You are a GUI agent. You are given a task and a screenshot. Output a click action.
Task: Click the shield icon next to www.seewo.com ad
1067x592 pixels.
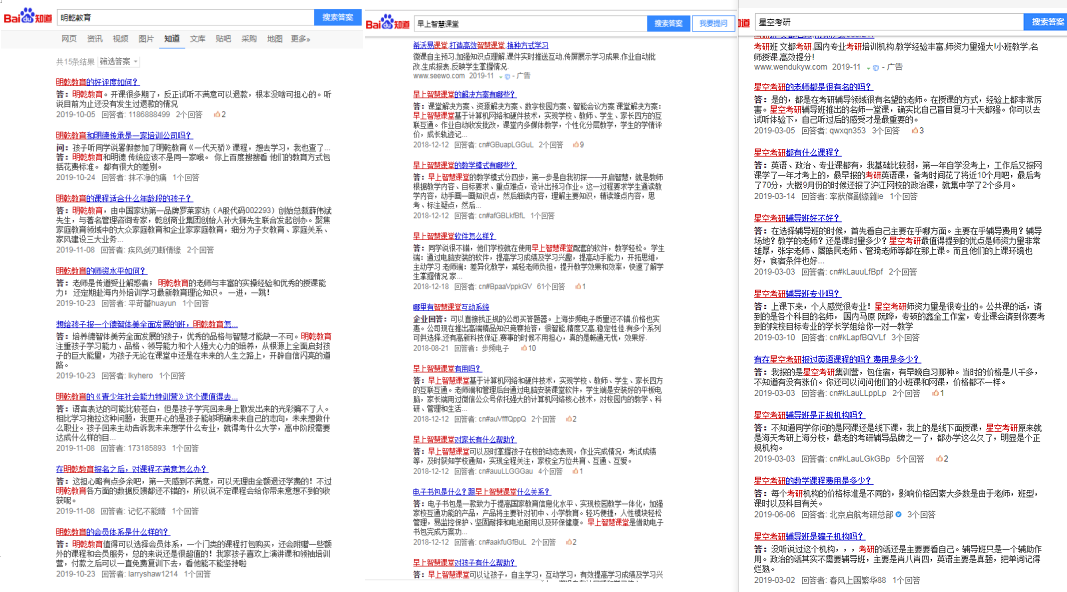tap(507, 76)
